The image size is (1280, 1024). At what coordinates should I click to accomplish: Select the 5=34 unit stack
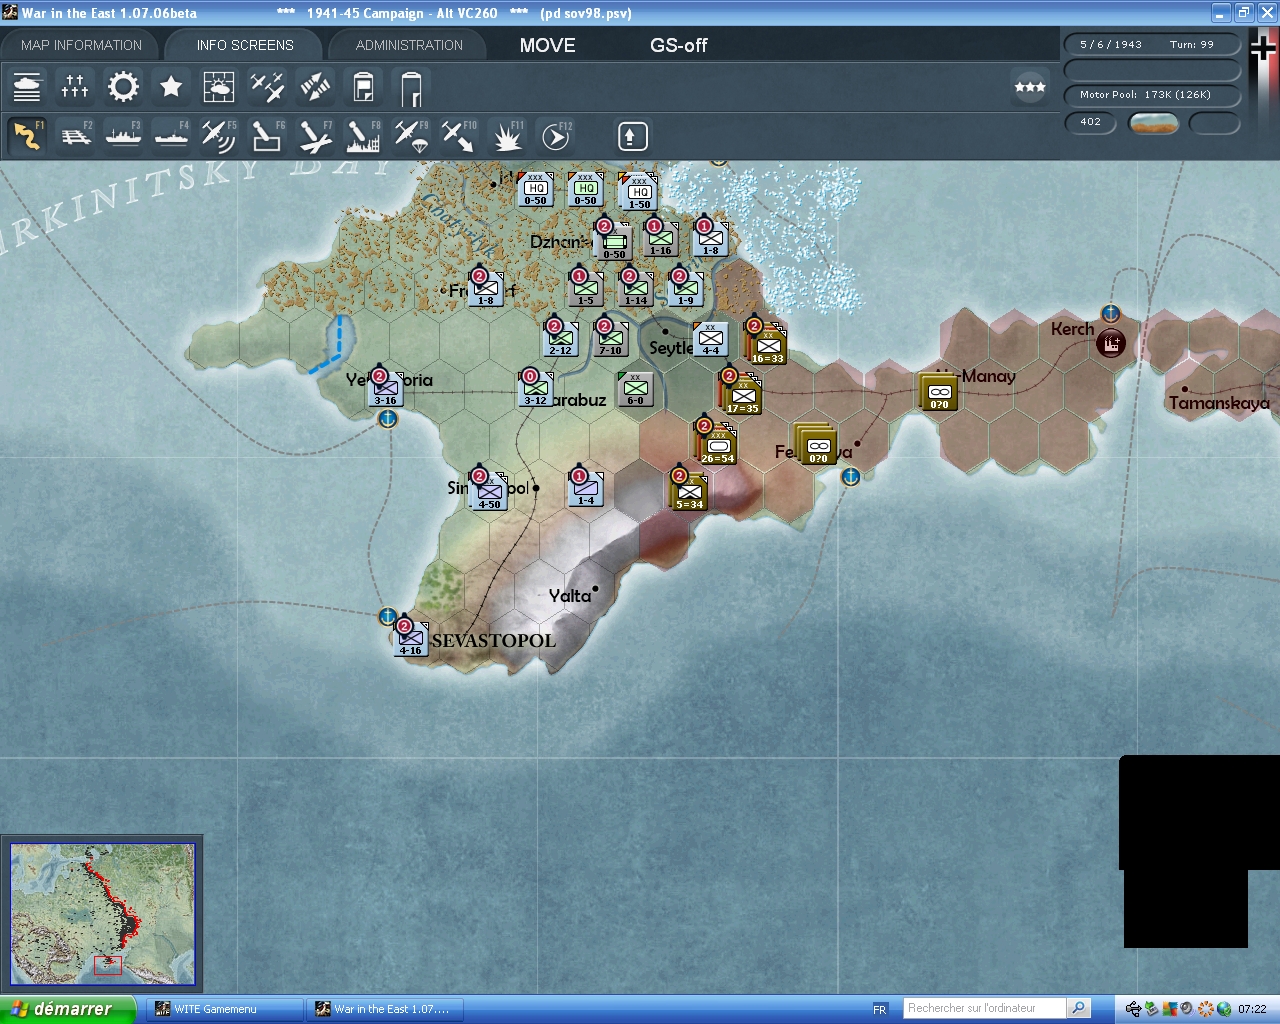coord(690,491)
